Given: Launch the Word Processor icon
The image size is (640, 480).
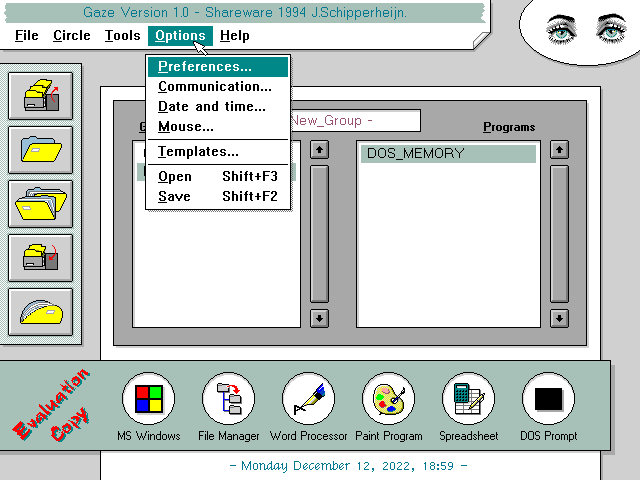Looking at the screenshot, I should 309,399.
